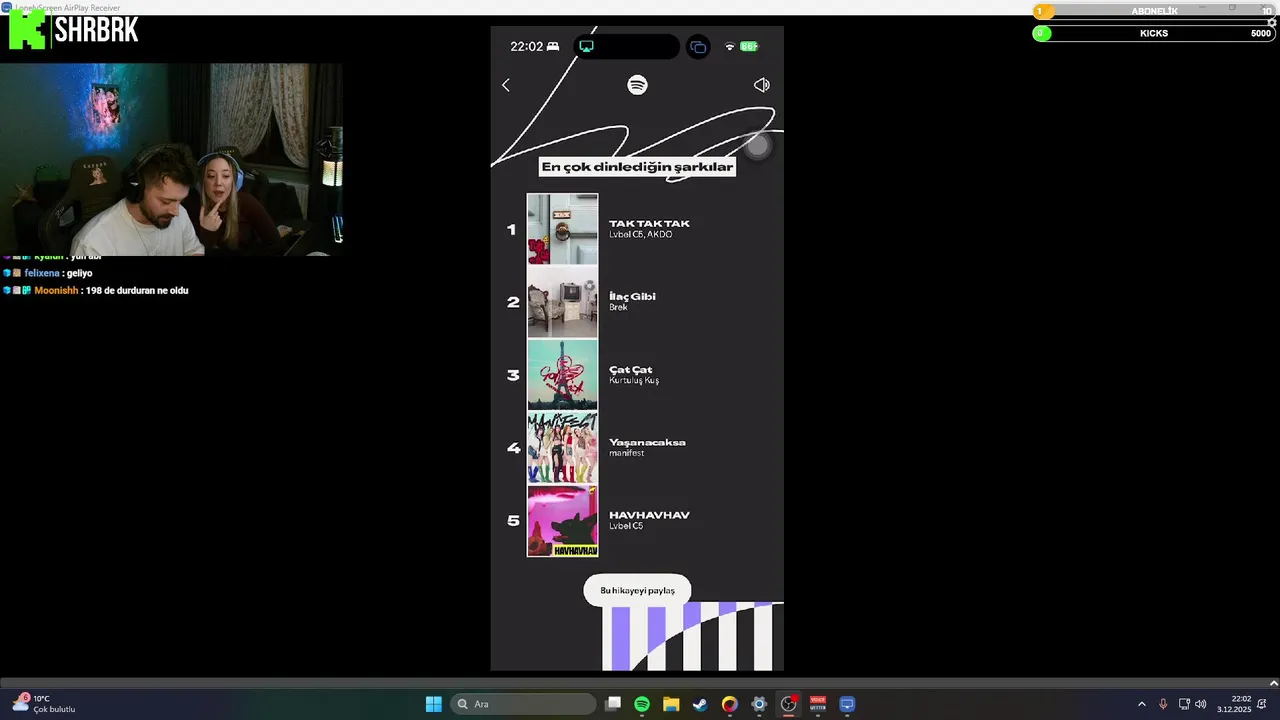Open the network icon in system tray
1280x720 pixels.
pyautogui.click(x=1184, y=704)
